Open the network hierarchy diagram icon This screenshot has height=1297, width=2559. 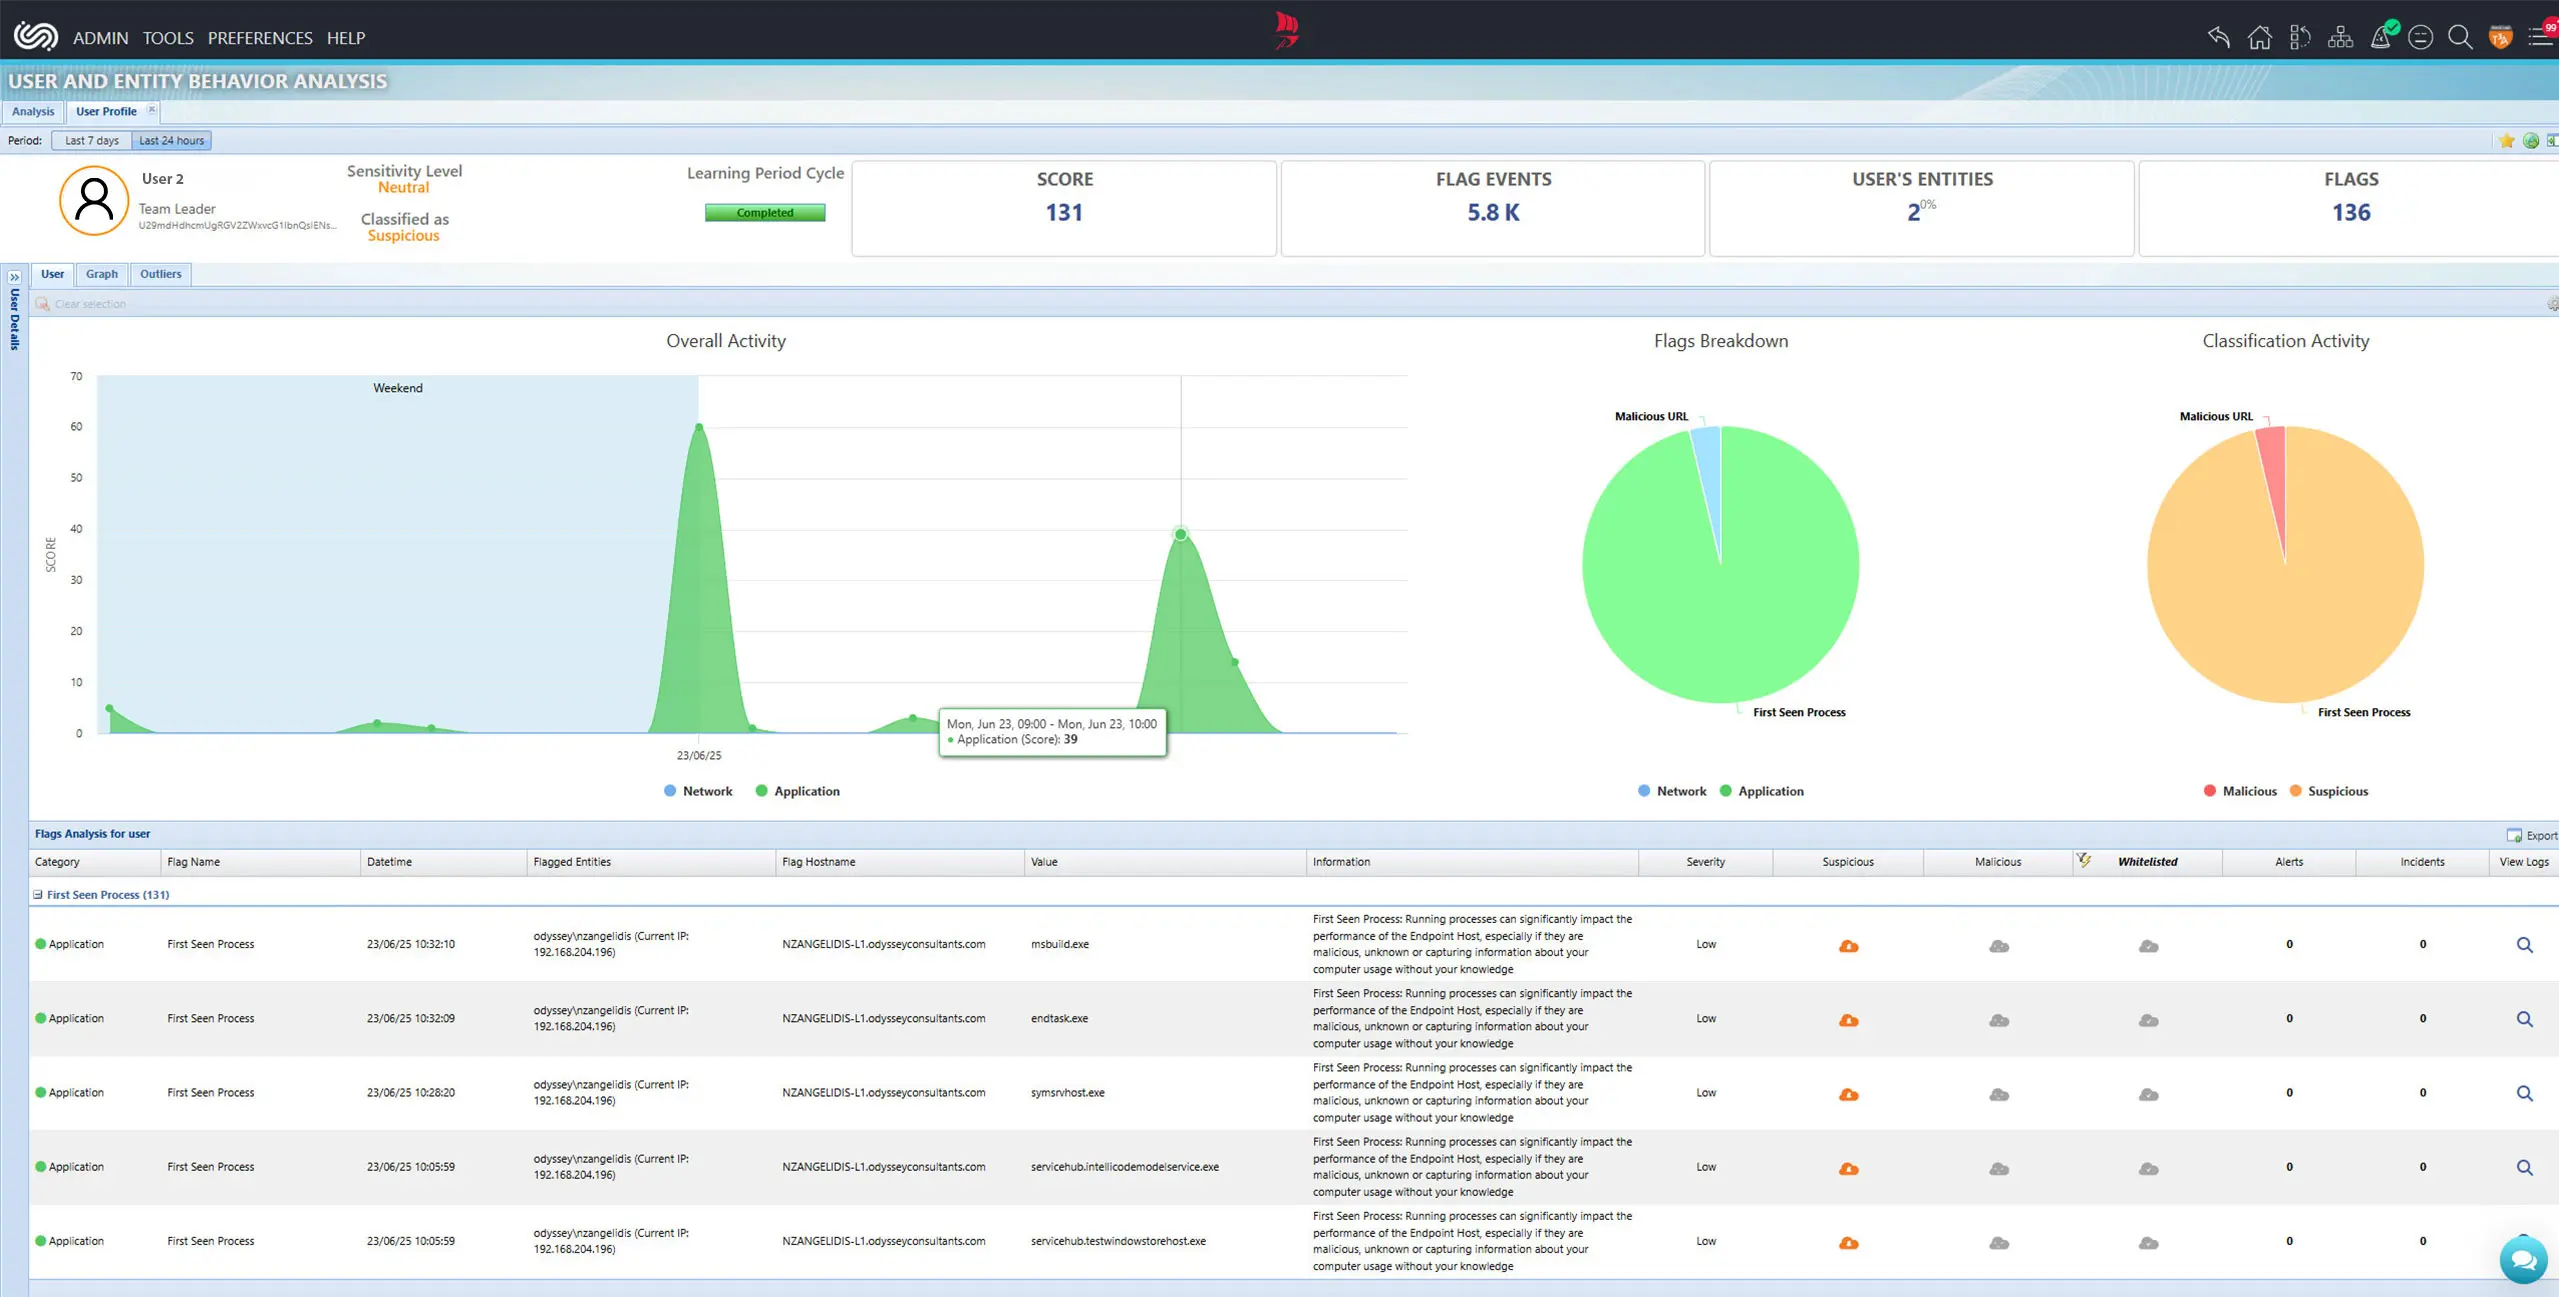click(x=2340, y=37)
